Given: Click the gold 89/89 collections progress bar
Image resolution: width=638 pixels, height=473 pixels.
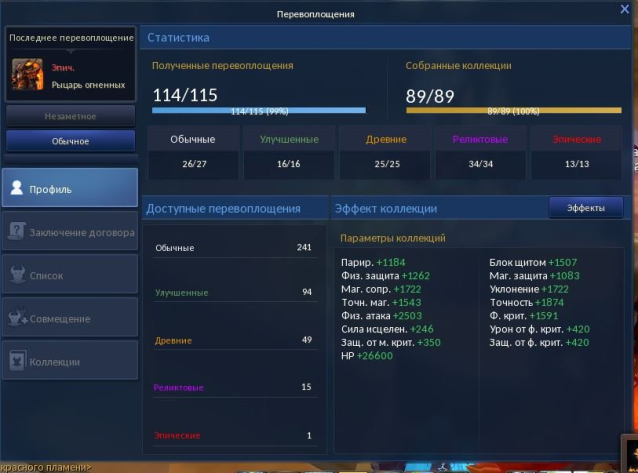Looking at the screenshot, I should (x=513, y=111).
